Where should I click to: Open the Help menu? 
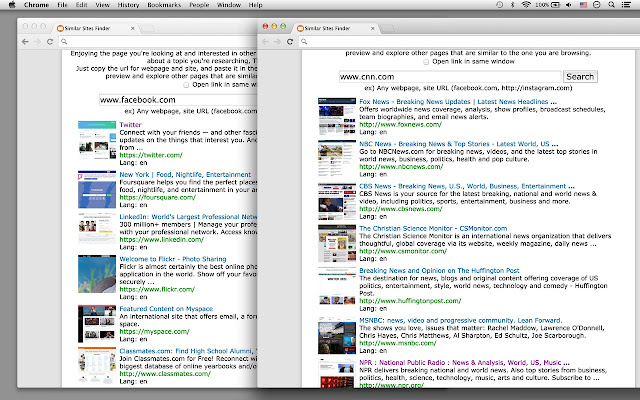[x=256, y=5]
